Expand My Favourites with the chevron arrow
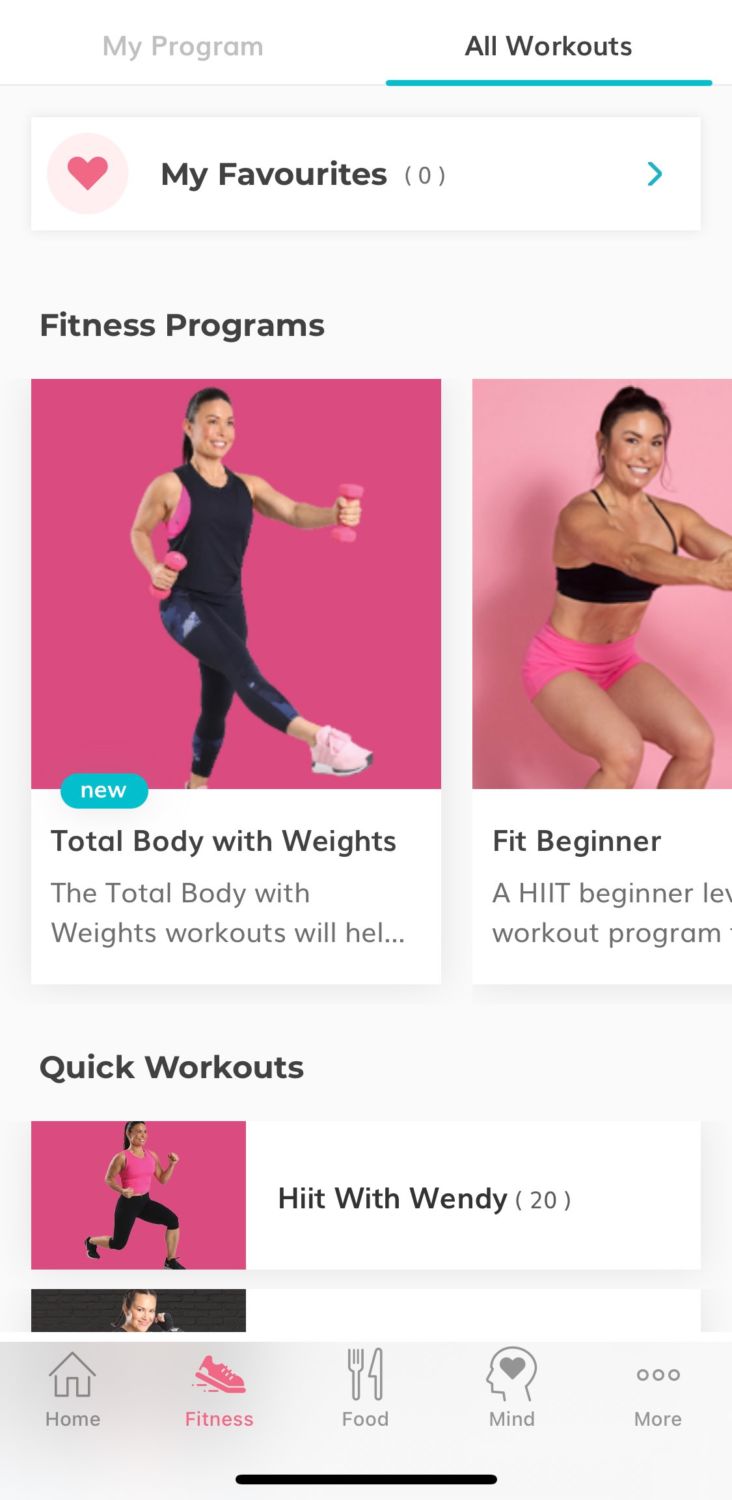The image size is (732, 1500). pos(655,174)
